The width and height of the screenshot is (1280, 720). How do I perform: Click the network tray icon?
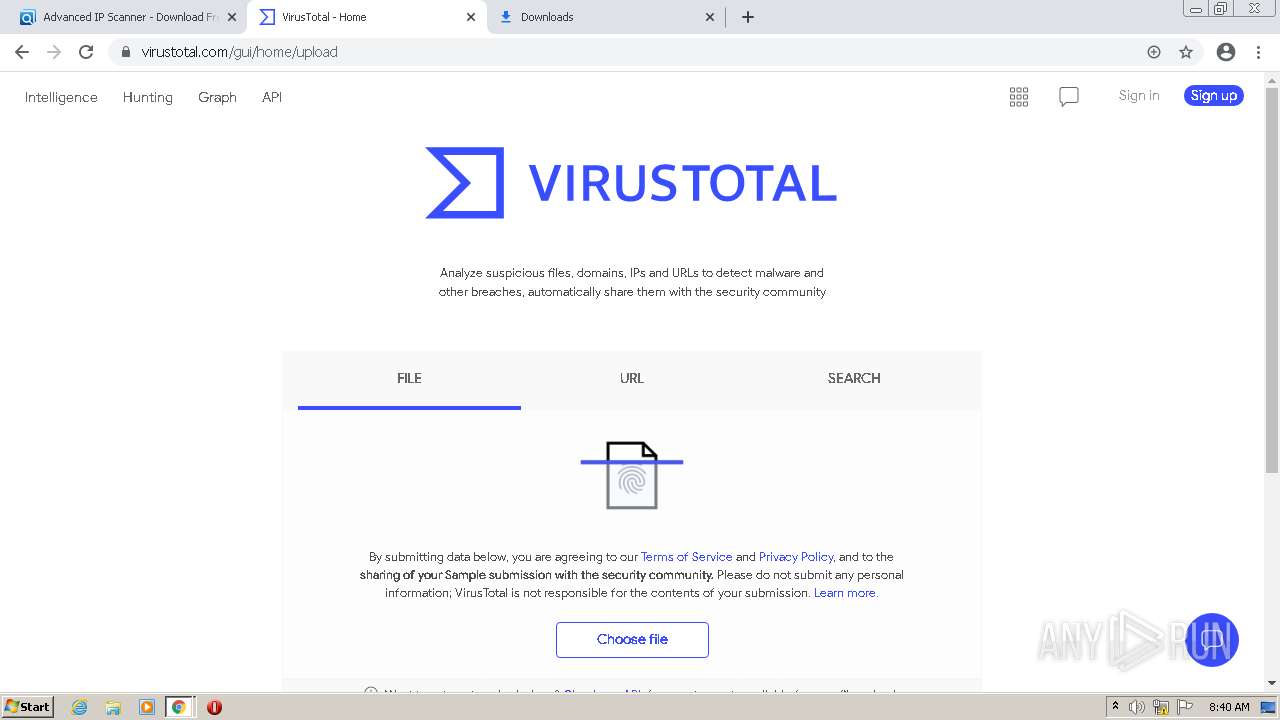tap(1161, 707)
